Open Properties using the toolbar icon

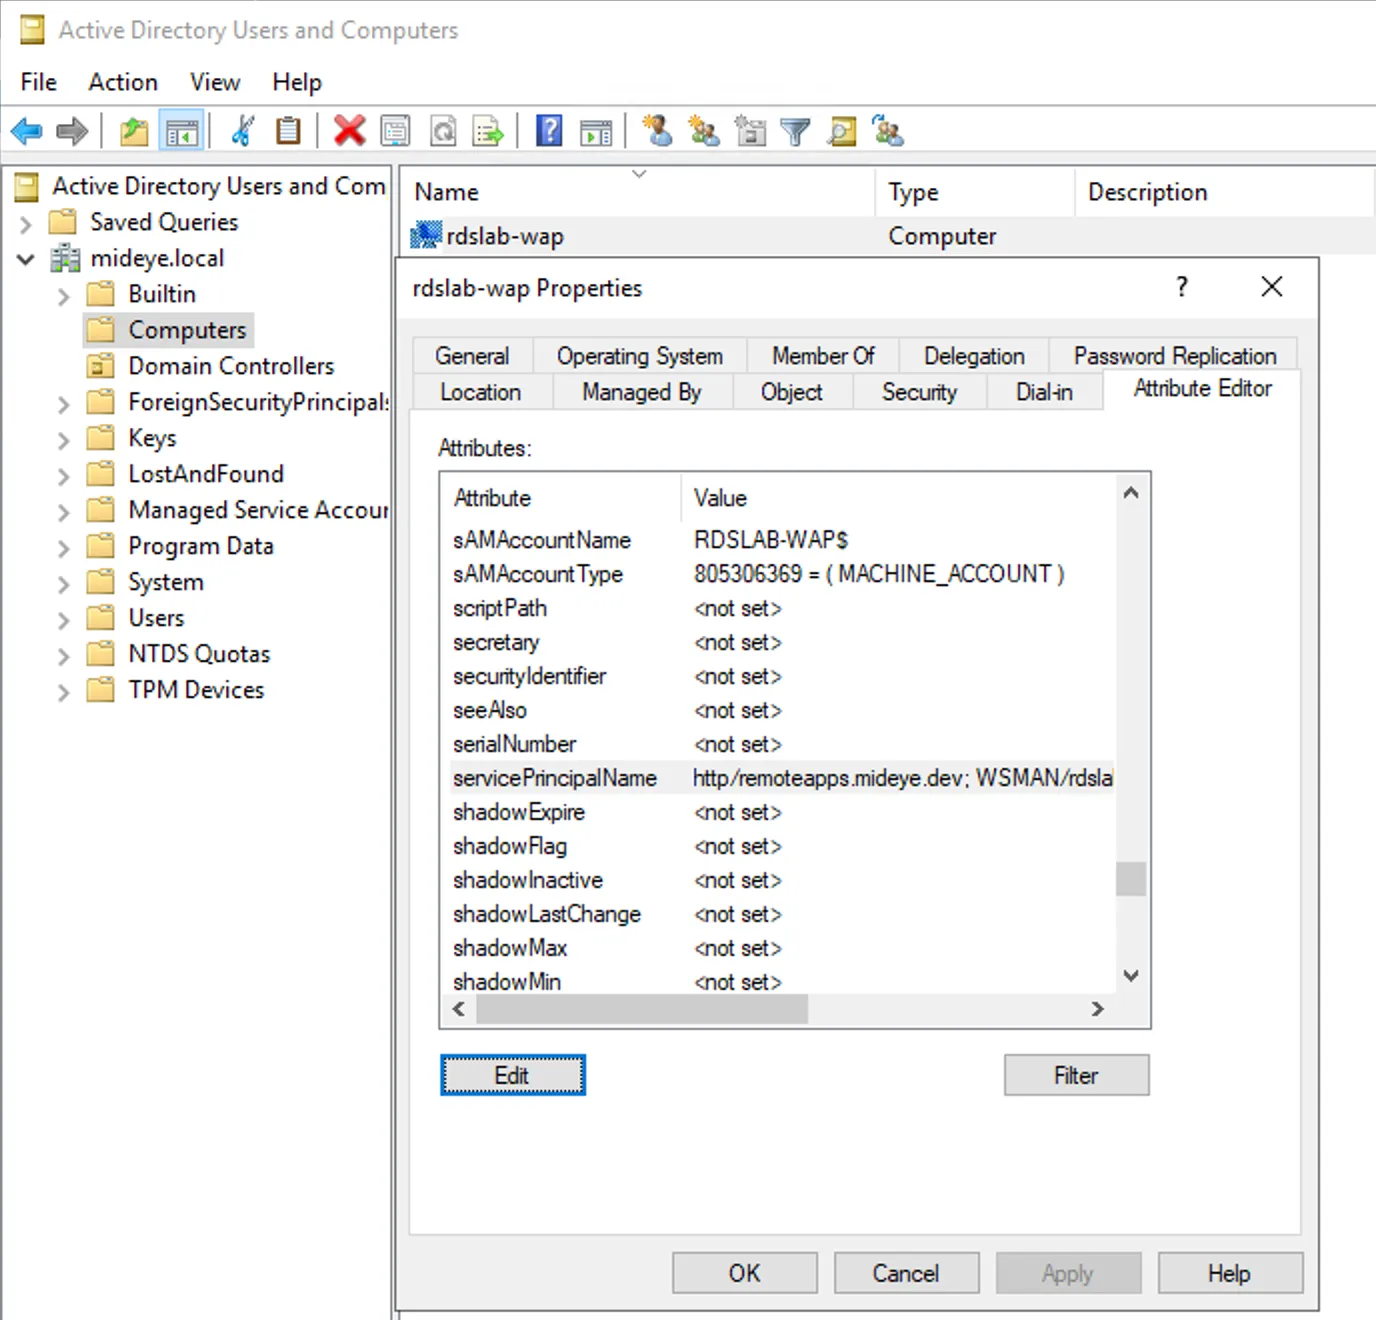pos(395,130)
